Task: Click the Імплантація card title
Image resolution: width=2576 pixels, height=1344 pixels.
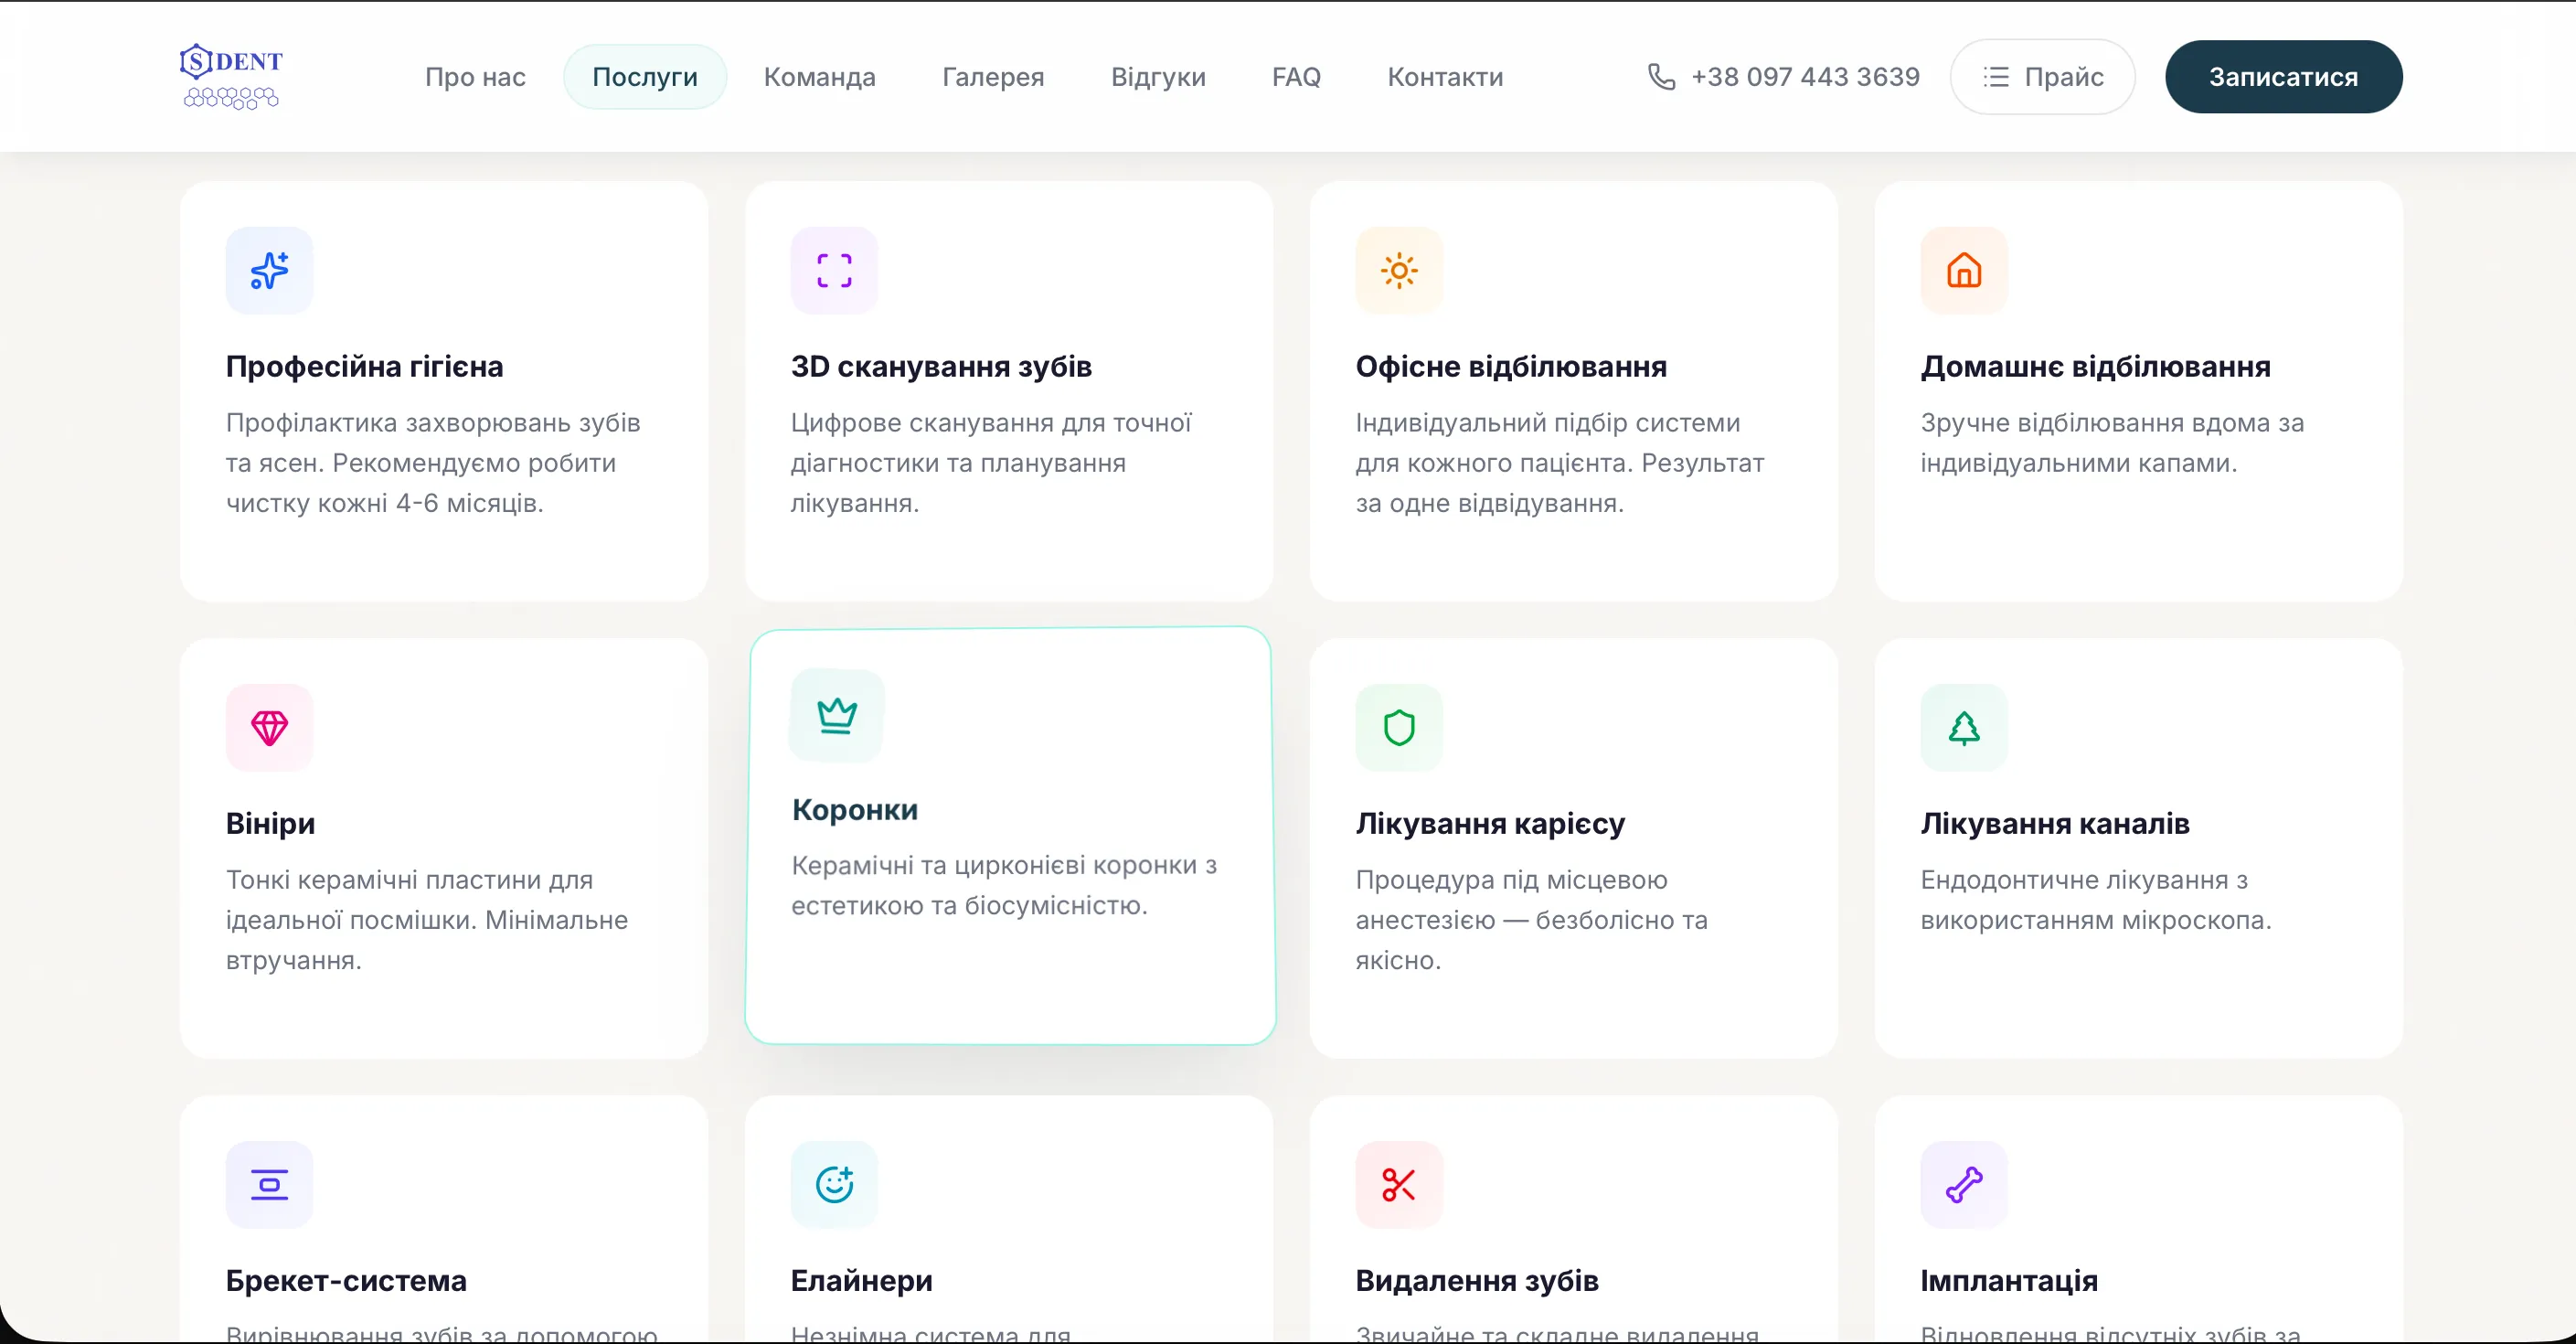Action: pos(2009,1281)
